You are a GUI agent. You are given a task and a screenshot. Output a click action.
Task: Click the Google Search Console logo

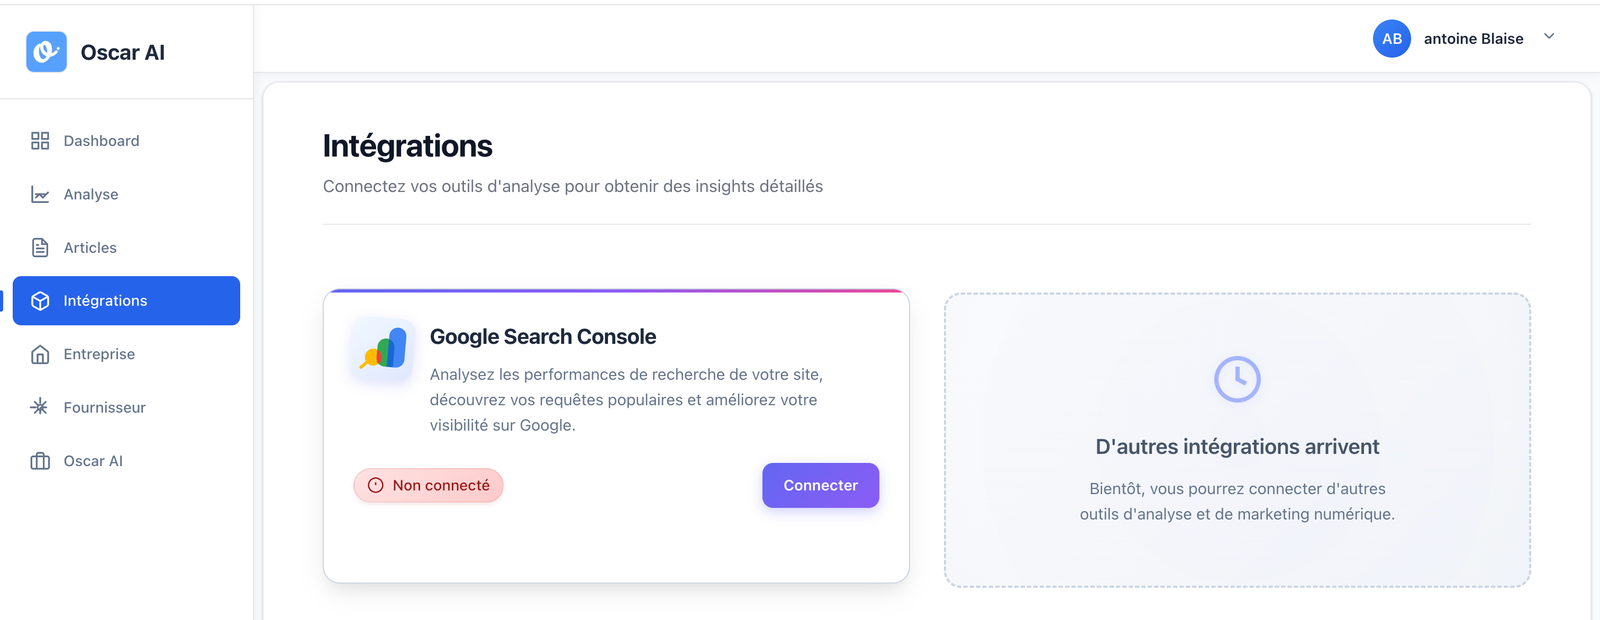(383, 350)
